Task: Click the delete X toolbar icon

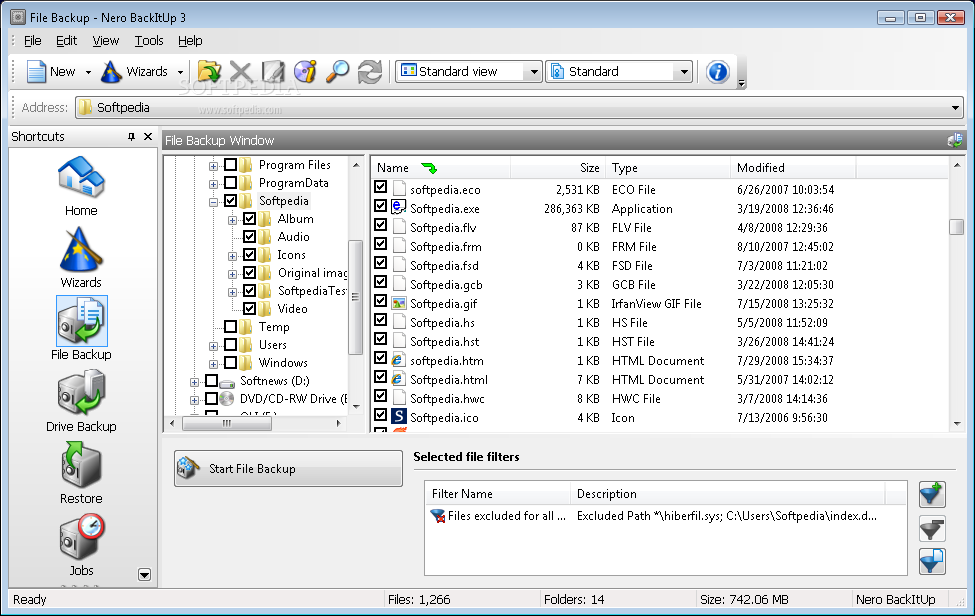Action: pyautogui.click(x=241, y=71)
